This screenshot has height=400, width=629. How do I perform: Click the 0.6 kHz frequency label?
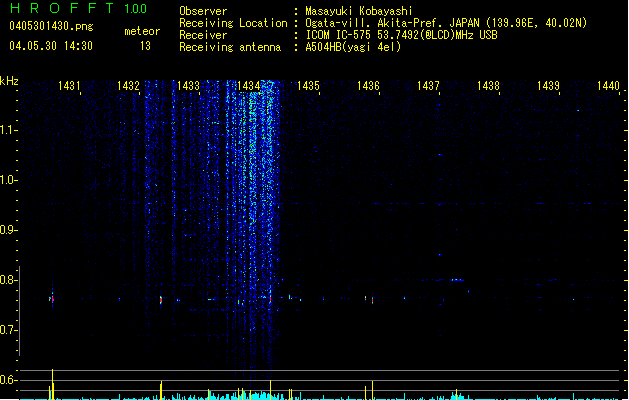pos(8,380)
